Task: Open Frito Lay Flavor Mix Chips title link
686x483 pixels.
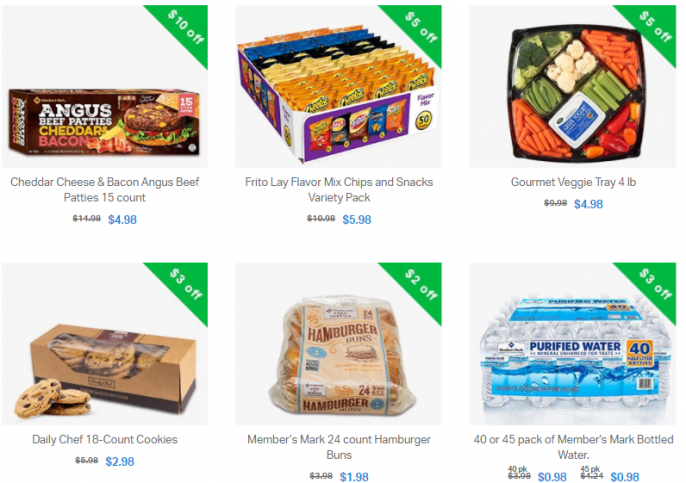Action: (339, 190)
